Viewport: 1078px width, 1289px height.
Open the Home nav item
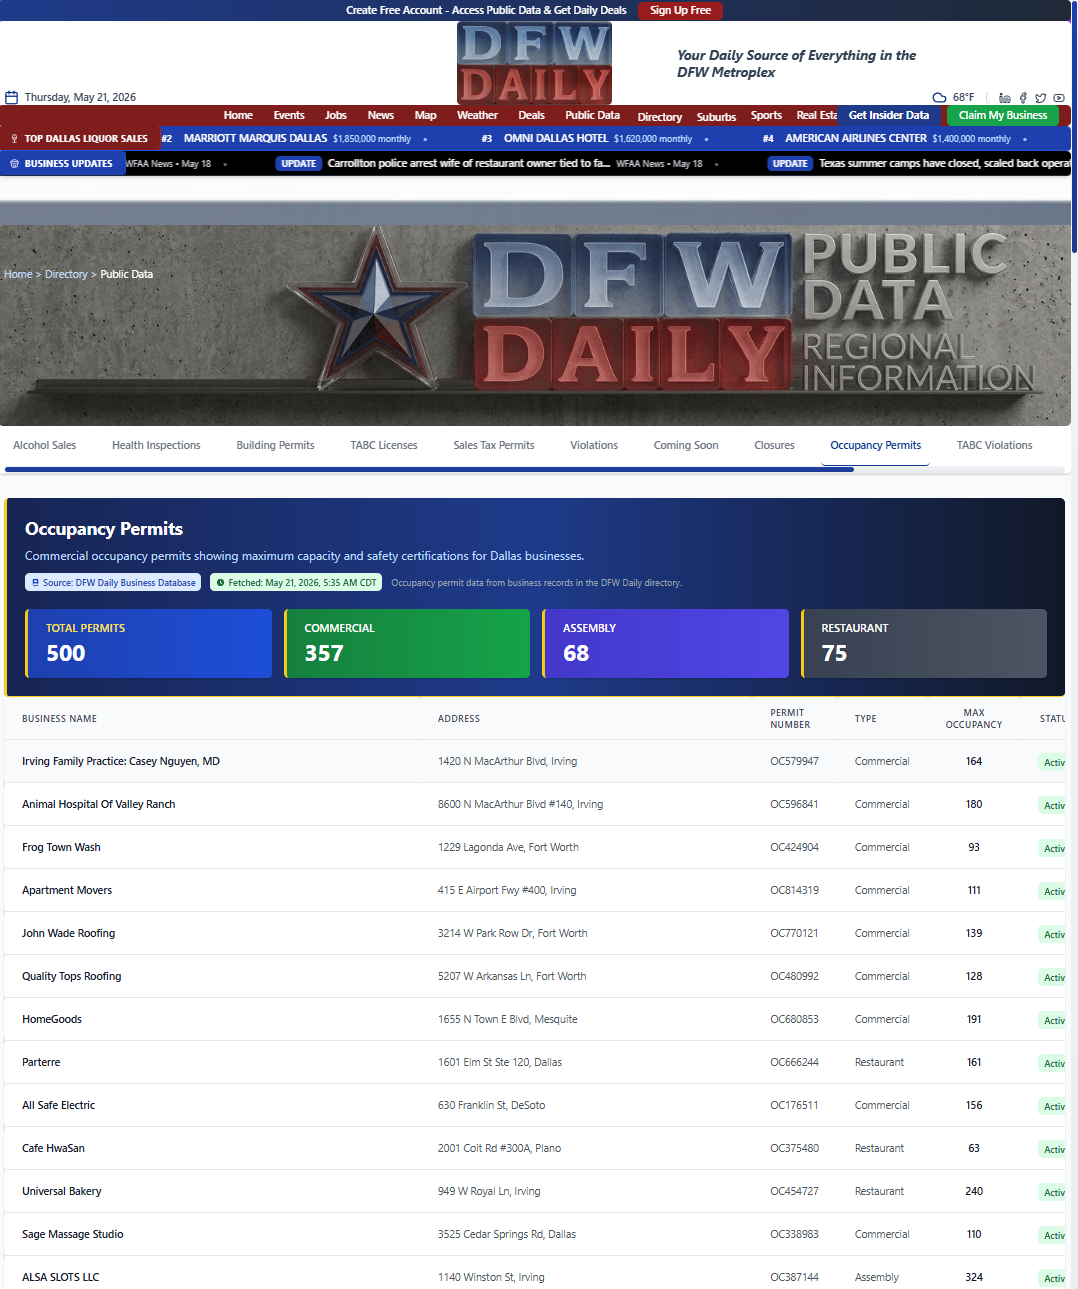(238, 115)
